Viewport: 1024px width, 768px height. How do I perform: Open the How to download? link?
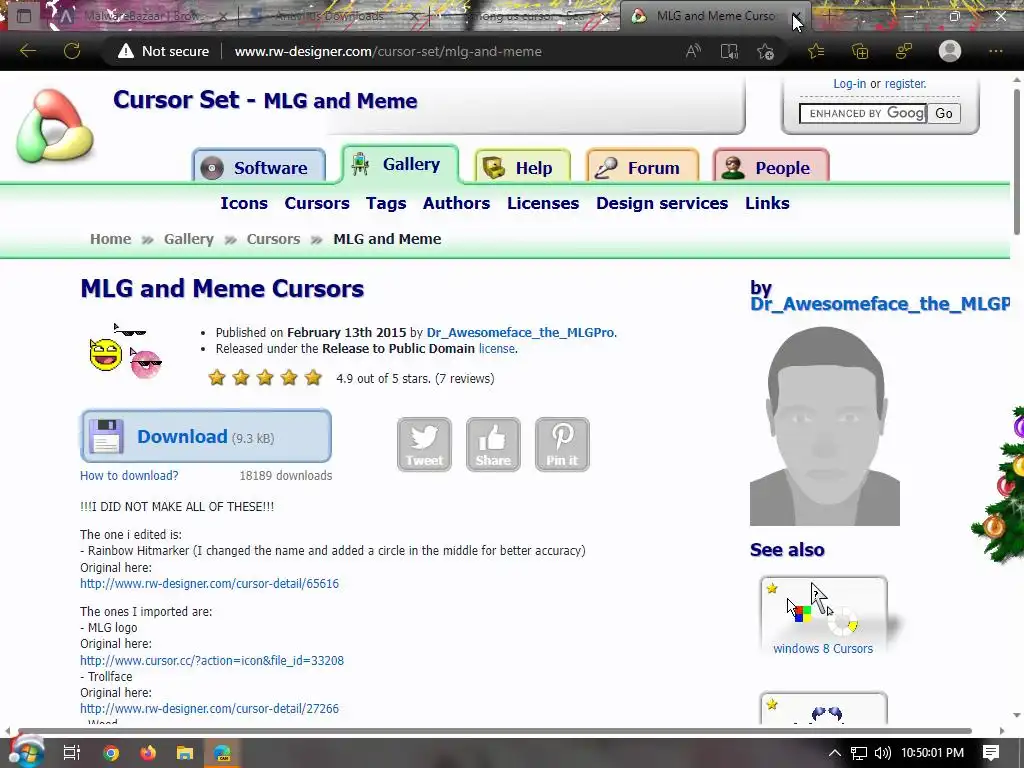tap(129, 475)
